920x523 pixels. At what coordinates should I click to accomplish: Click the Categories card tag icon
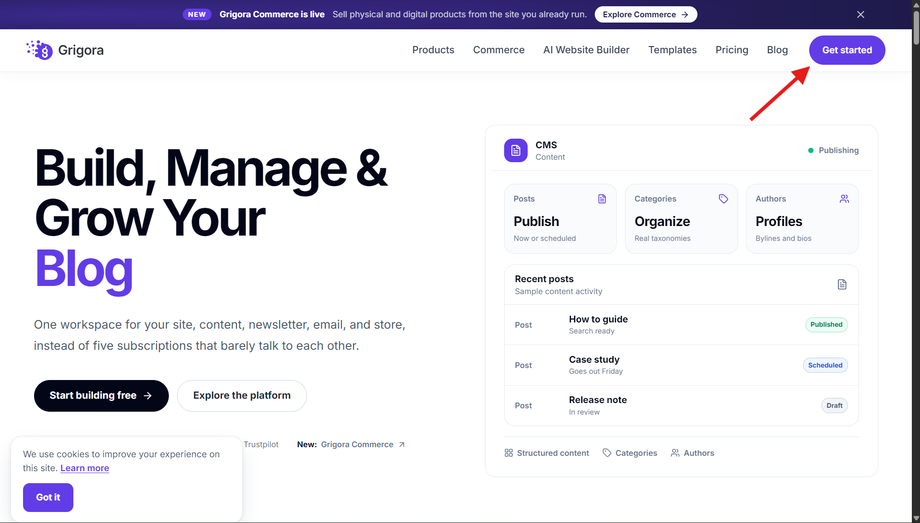(723, 199)
